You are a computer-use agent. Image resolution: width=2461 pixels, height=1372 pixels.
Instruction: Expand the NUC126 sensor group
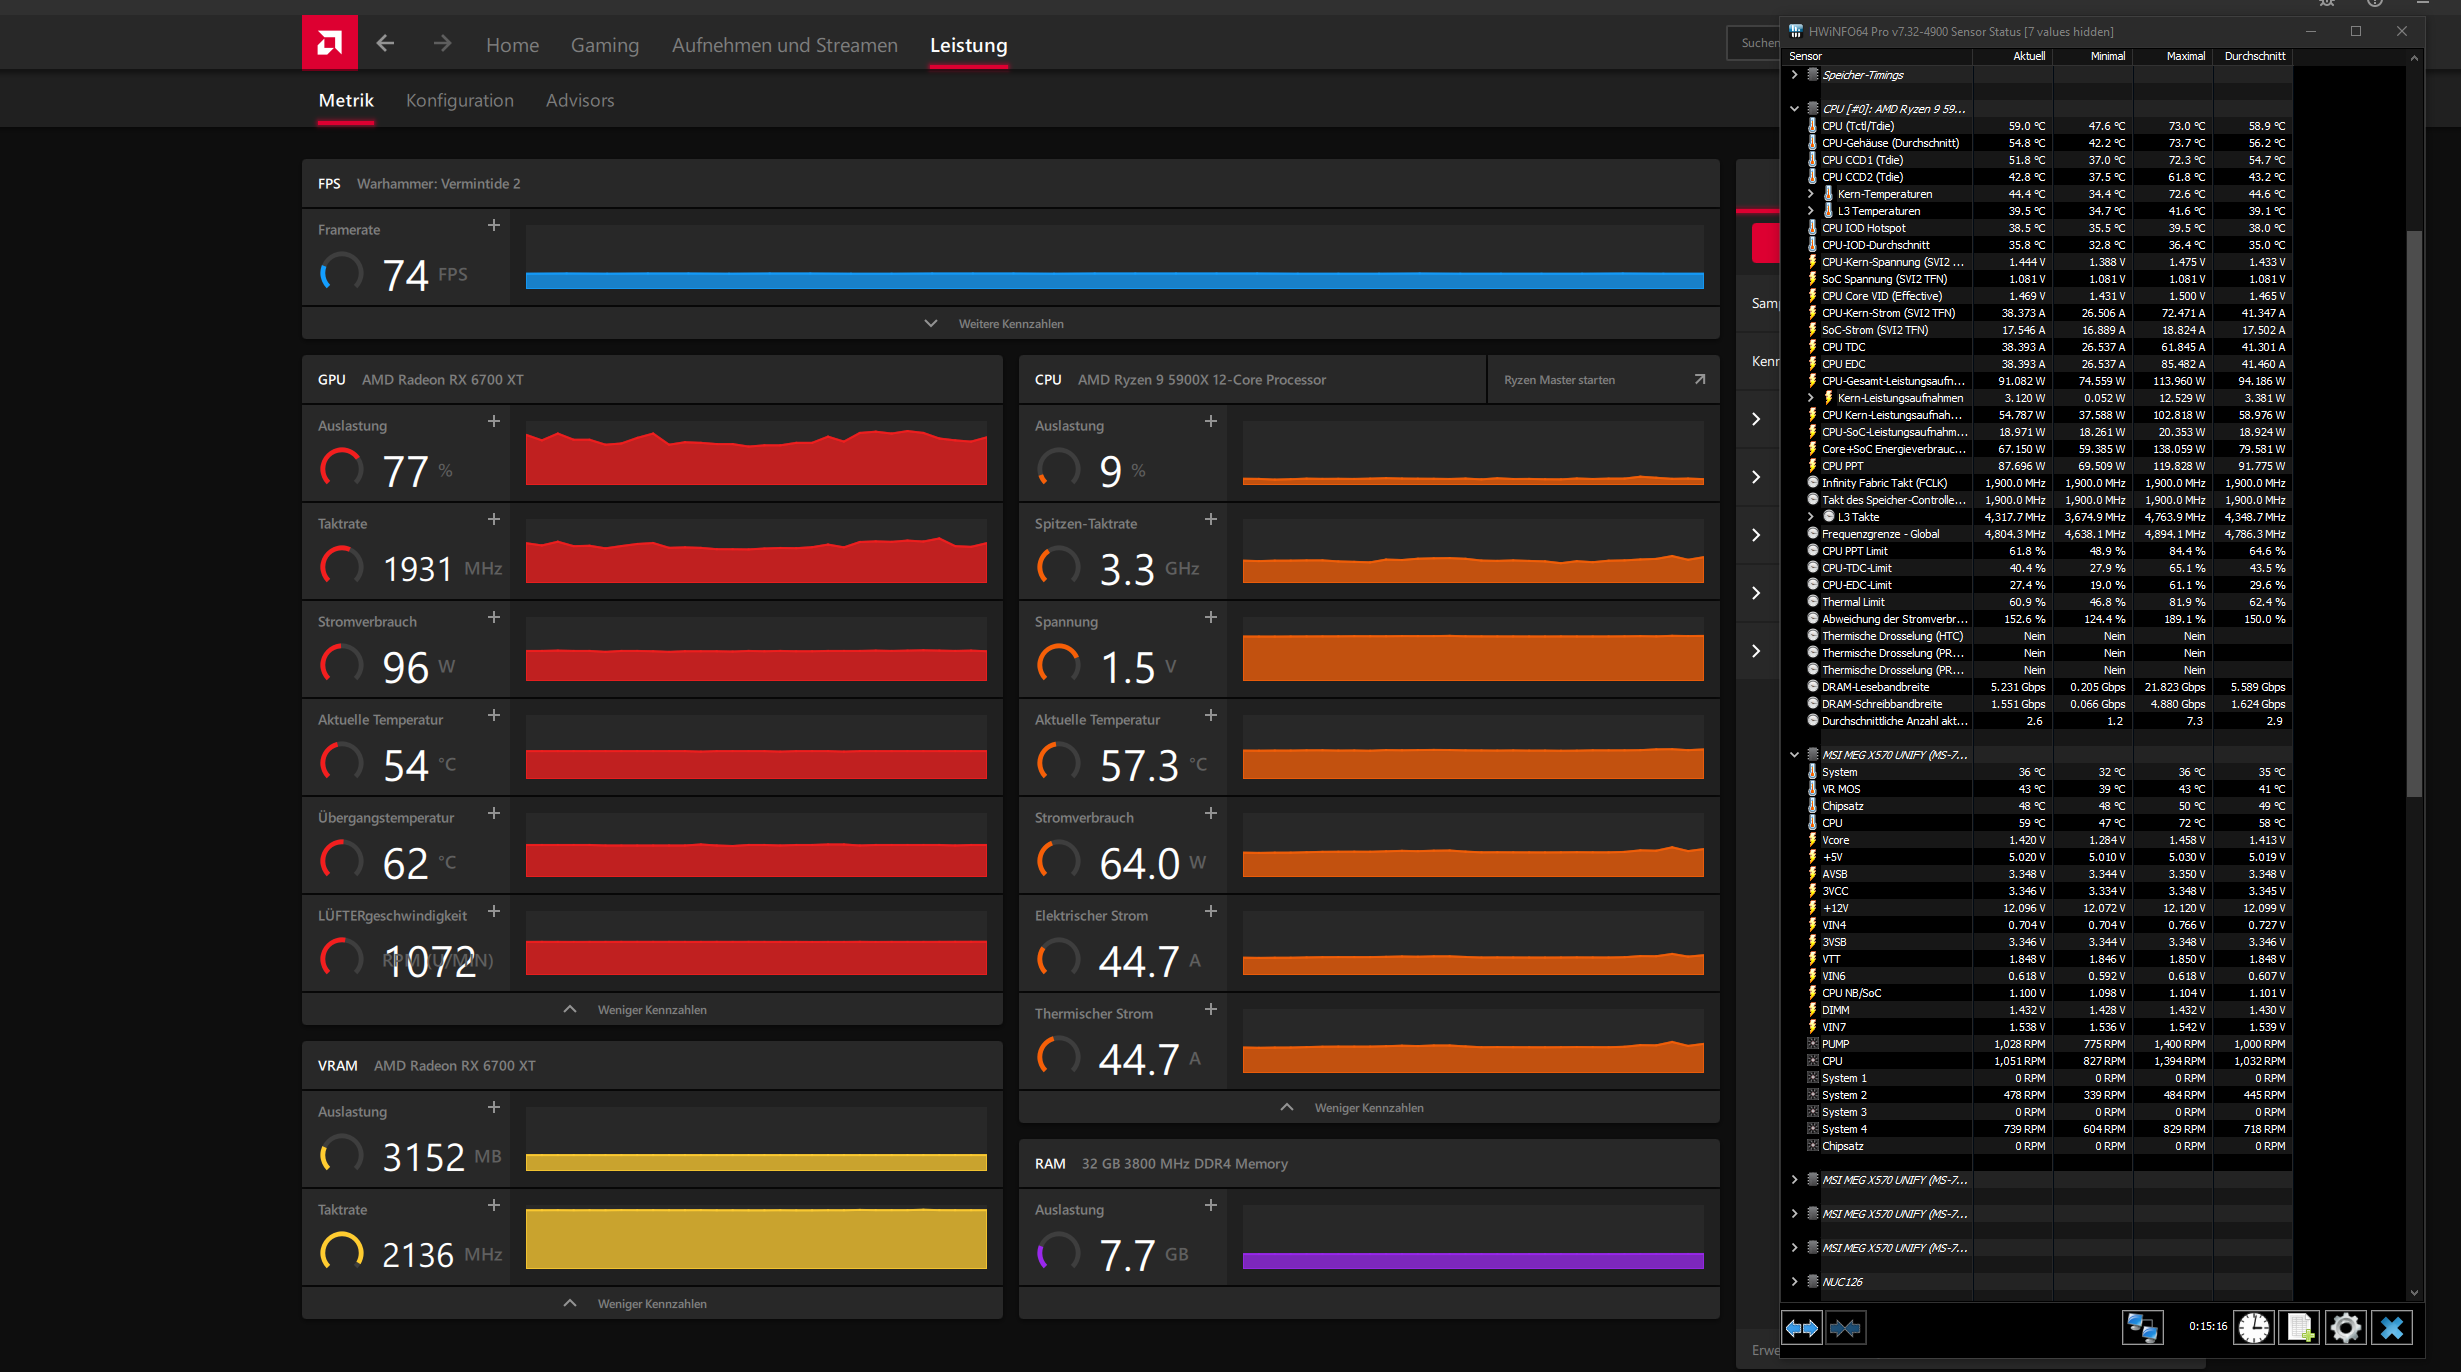pos(1794,1282)
